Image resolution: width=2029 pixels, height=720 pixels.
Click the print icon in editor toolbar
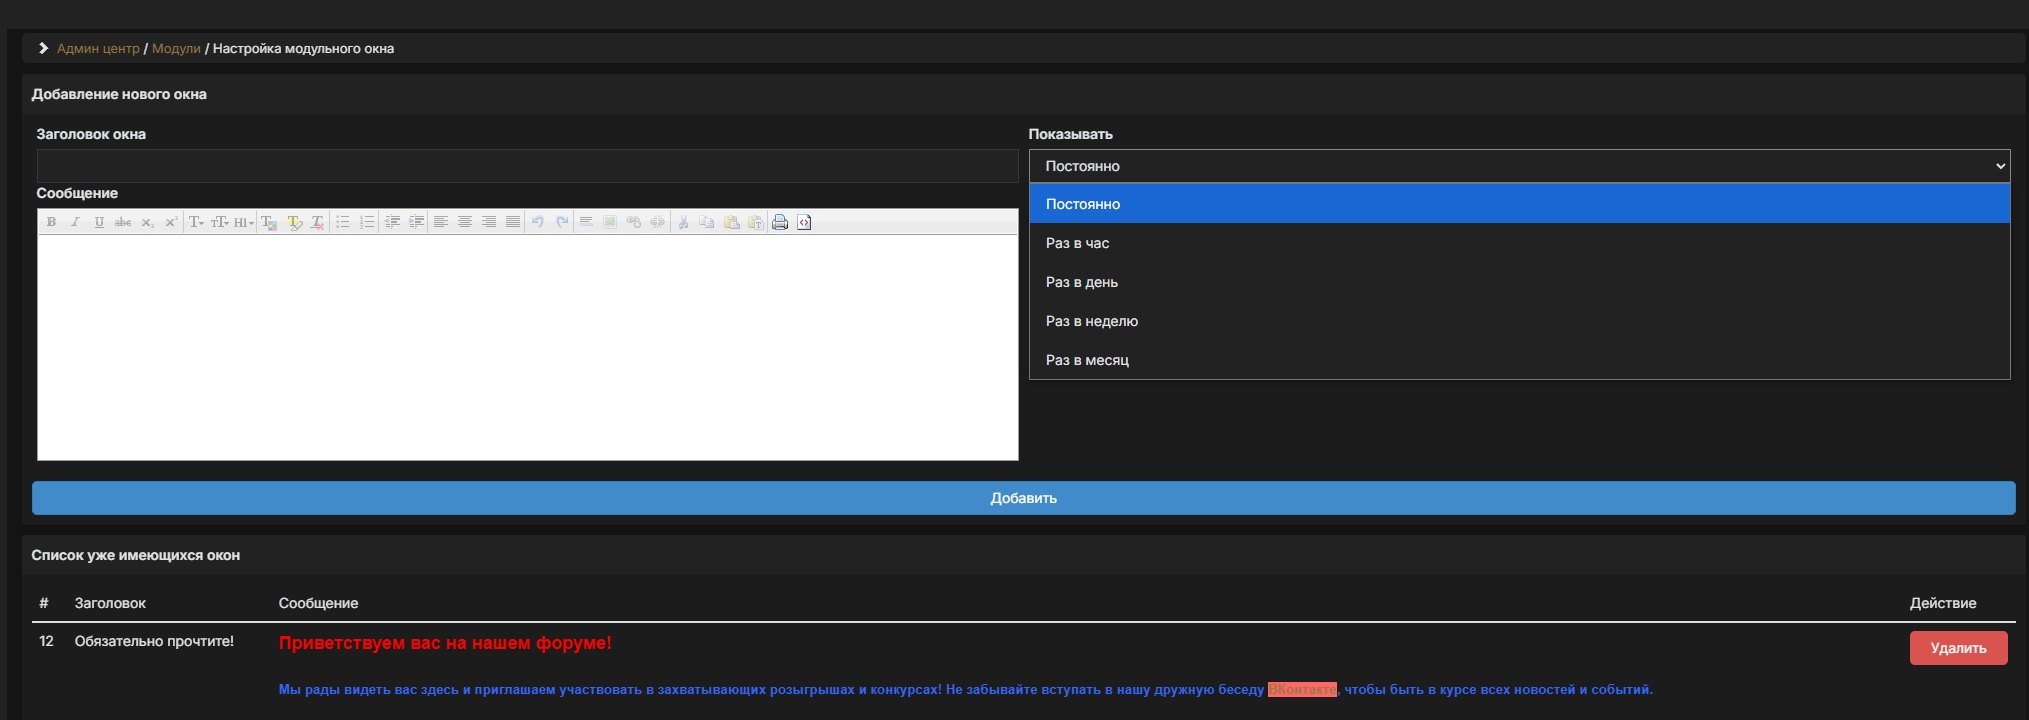tap(780, 222)
